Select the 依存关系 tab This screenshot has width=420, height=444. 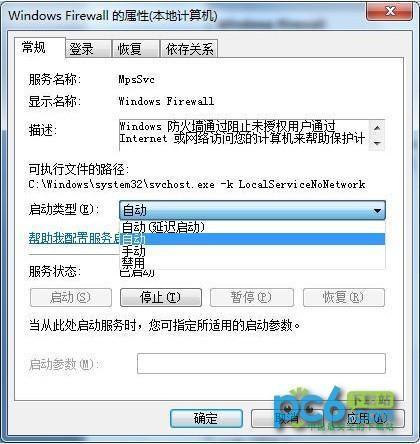point(189,49)
